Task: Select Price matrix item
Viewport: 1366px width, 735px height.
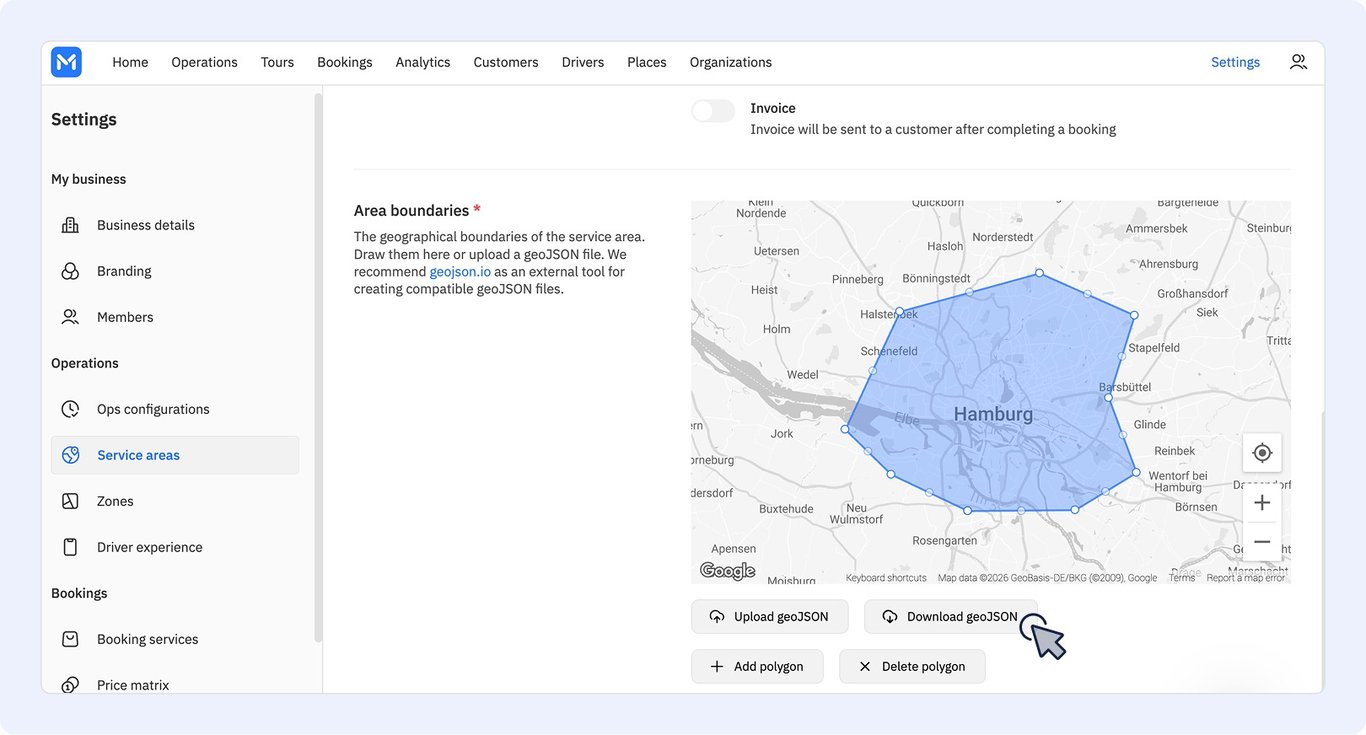Action: 175,685
